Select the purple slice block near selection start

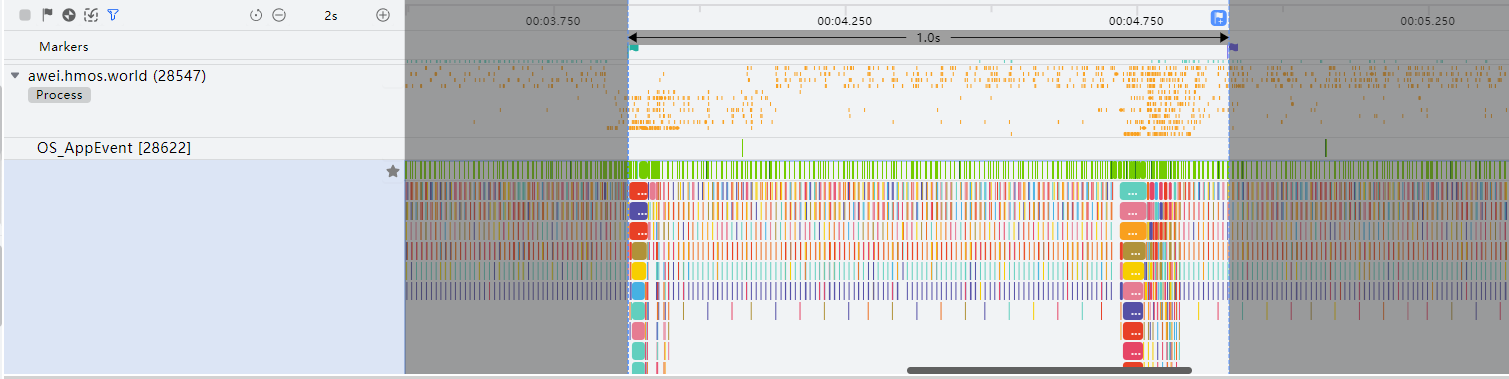pyautogui.click(x=638, y=211)
